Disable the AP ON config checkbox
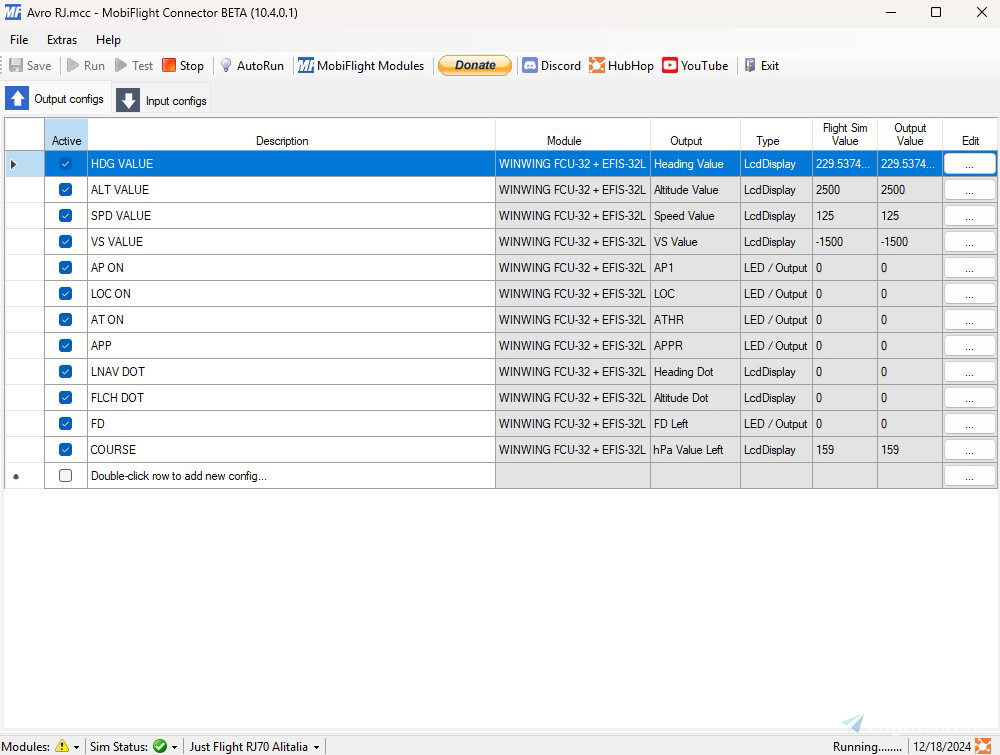1000x755 pixels. coord(66,268)
